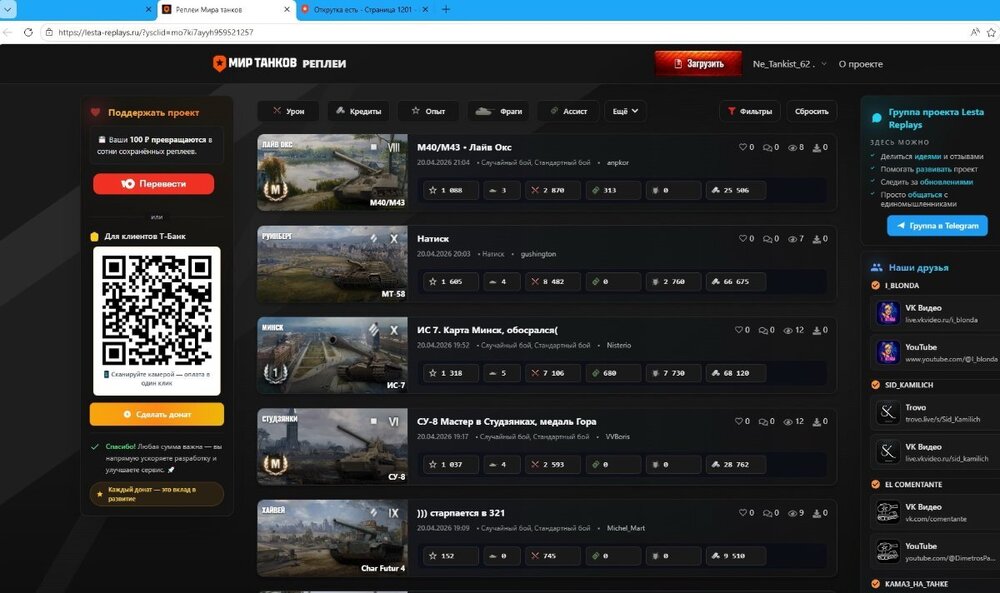Like the старпается в 321 replay heart
The width and height of the screenshot is (1000, 593).
click(x=742, y=513)
